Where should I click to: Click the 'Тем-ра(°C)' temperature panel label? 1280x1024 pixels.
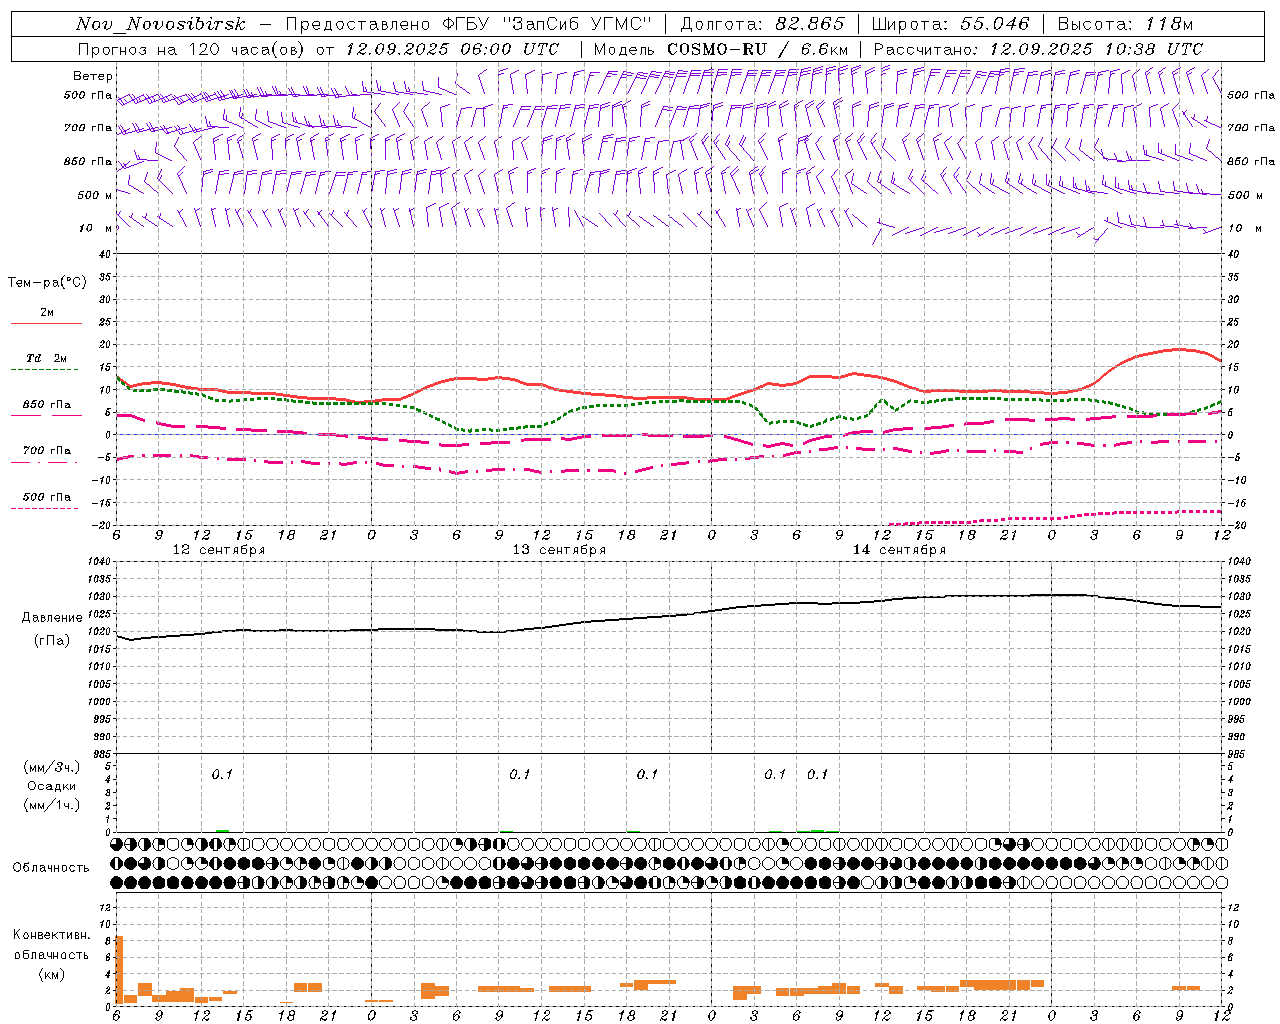(x=47, y=283)
